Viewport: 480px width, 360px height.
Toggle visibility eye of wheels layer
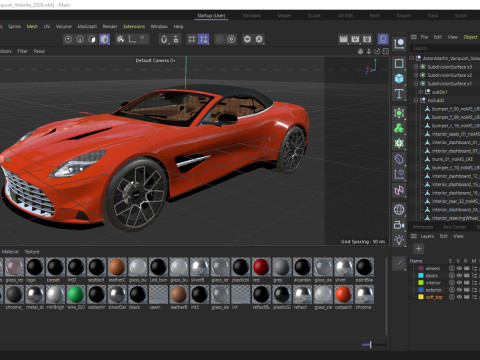(x=459, y=268)
